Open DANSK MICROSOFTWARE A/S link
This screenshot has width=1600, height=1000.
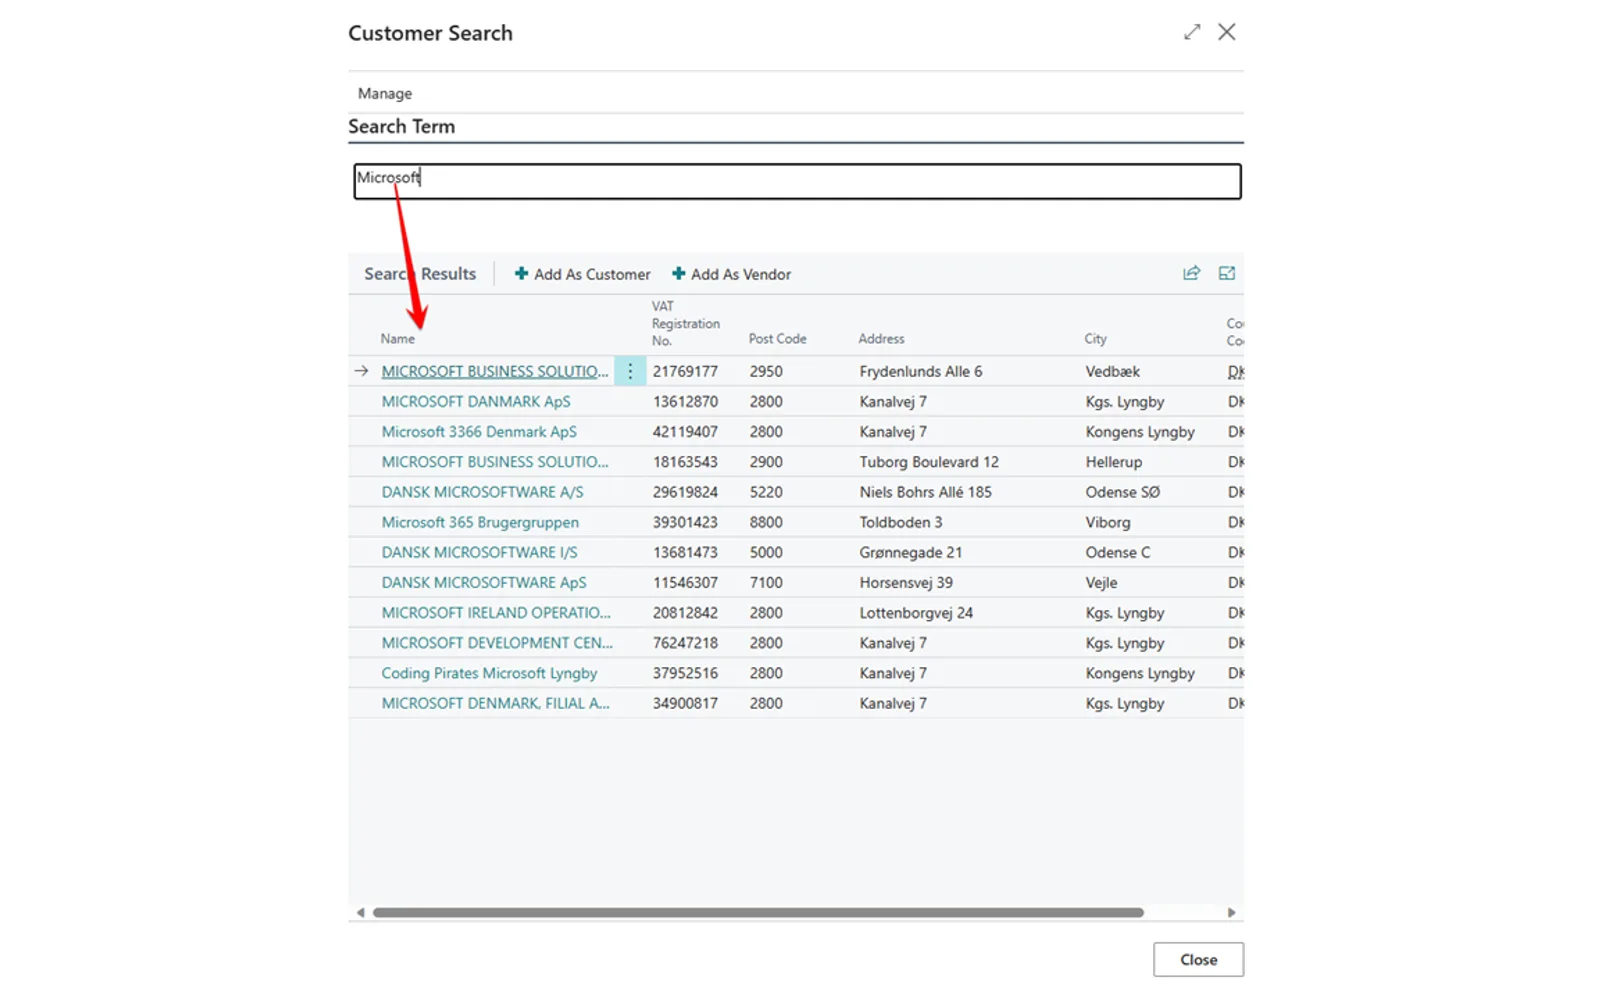(x=482, y=492)
